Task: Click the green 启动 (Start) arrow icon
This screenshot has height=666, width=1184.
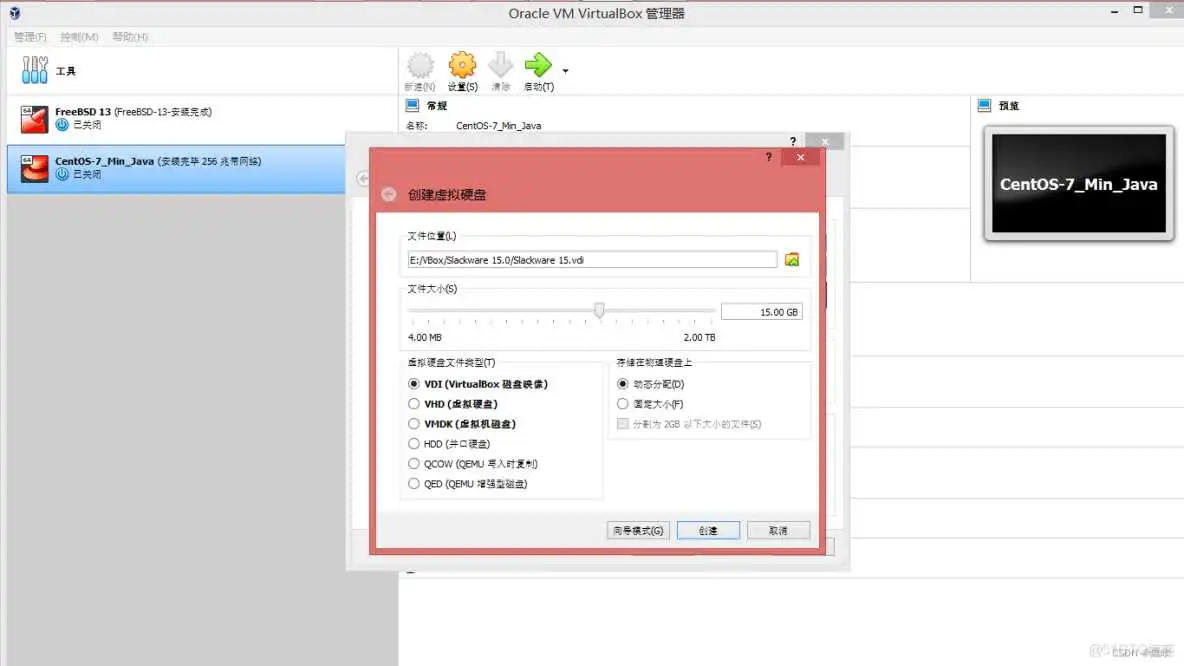Action: [540, 67]
